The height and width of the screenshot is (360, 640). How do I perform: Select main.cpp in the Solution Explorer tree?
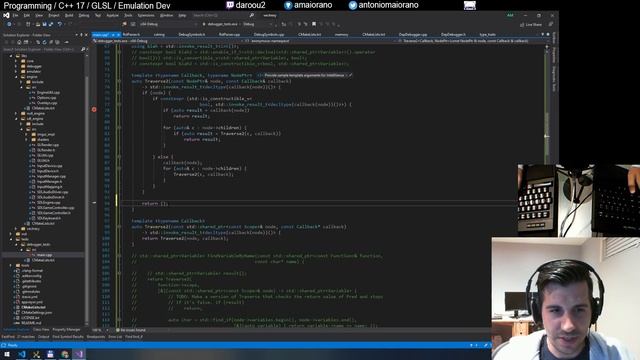(x=44, y=255)
